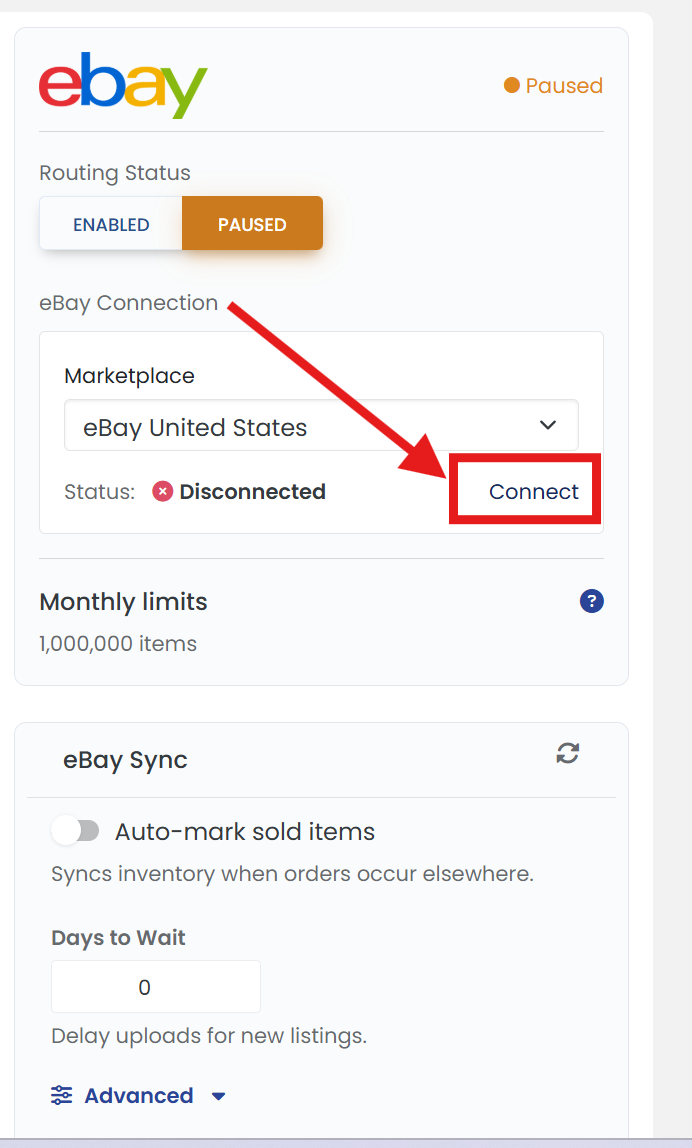Open the Monthly limits help icon

(x=592, y=601)
